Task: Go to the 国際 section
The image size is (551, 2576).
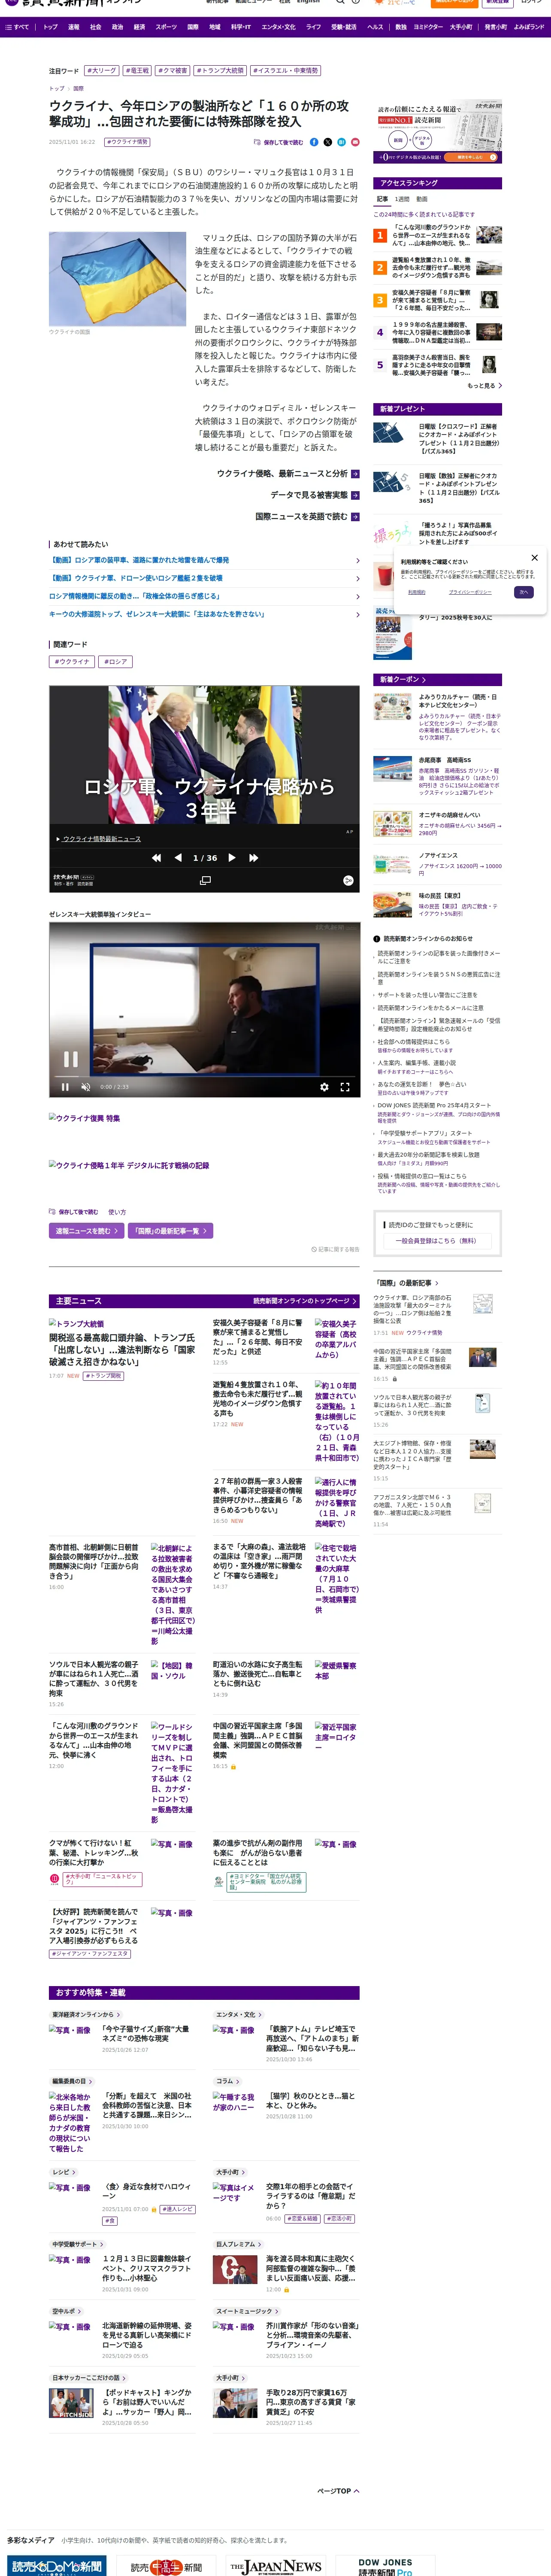Action: pyautogui.click(x=193, y=27)
